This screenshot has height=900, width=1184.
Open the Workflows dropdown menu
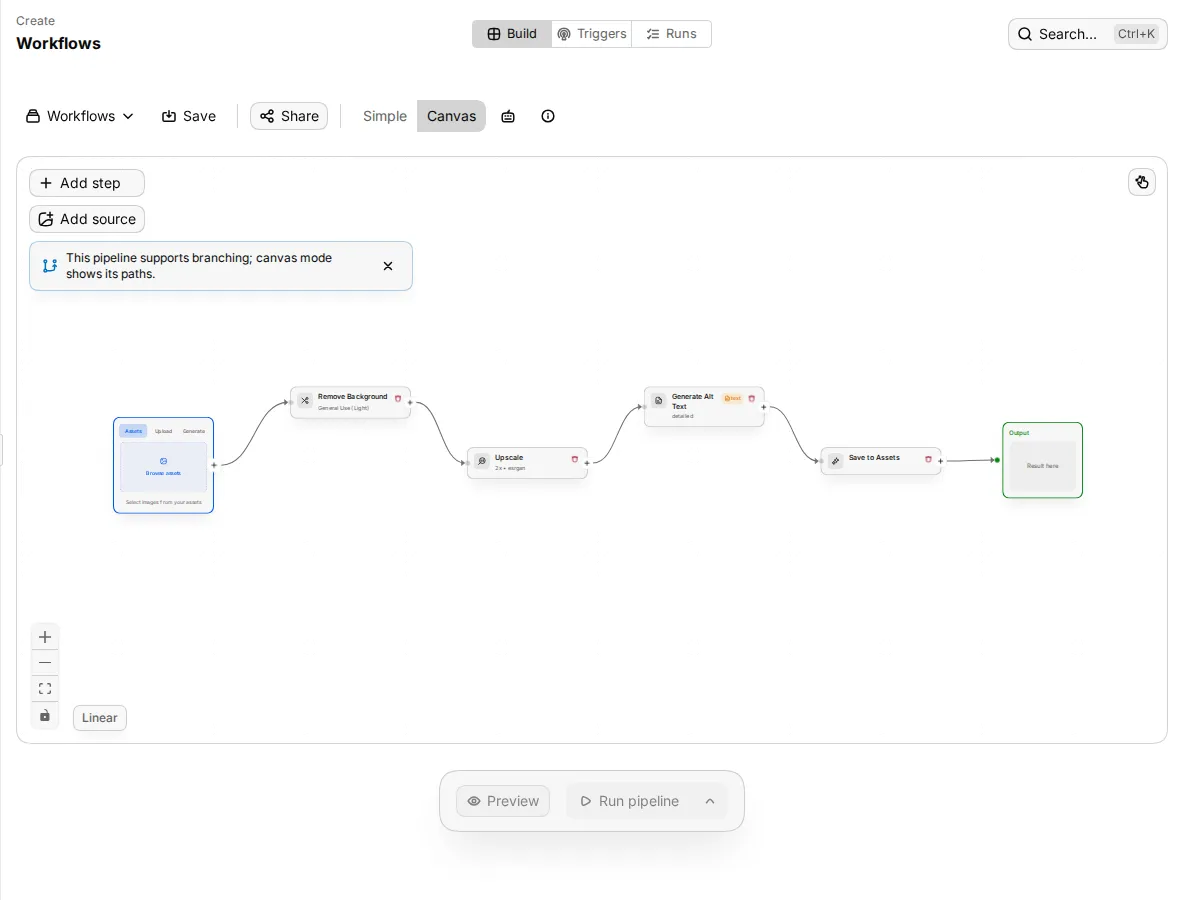(x=80, y=116)
